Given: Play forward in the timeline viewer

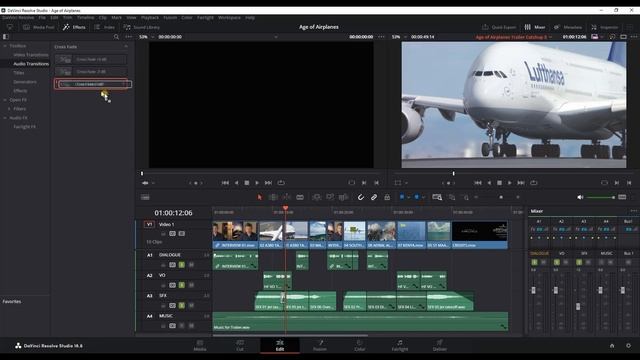Looking at the screenshot, I should point(509,183).
